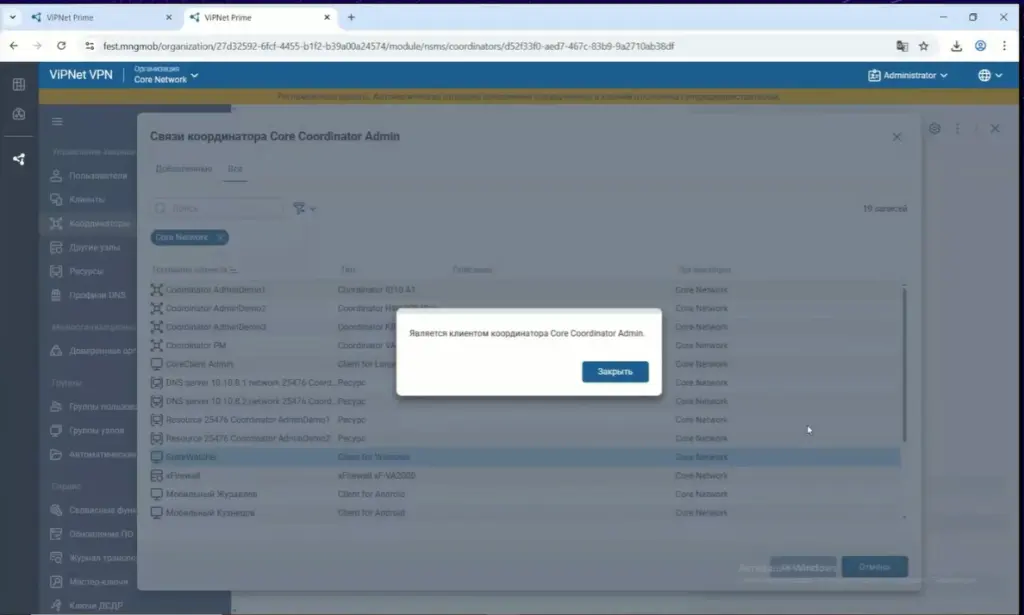Screen dimensions: 1024x615
Task: Open Сервисные функции in the sidebar
Action: coord(93,510)
